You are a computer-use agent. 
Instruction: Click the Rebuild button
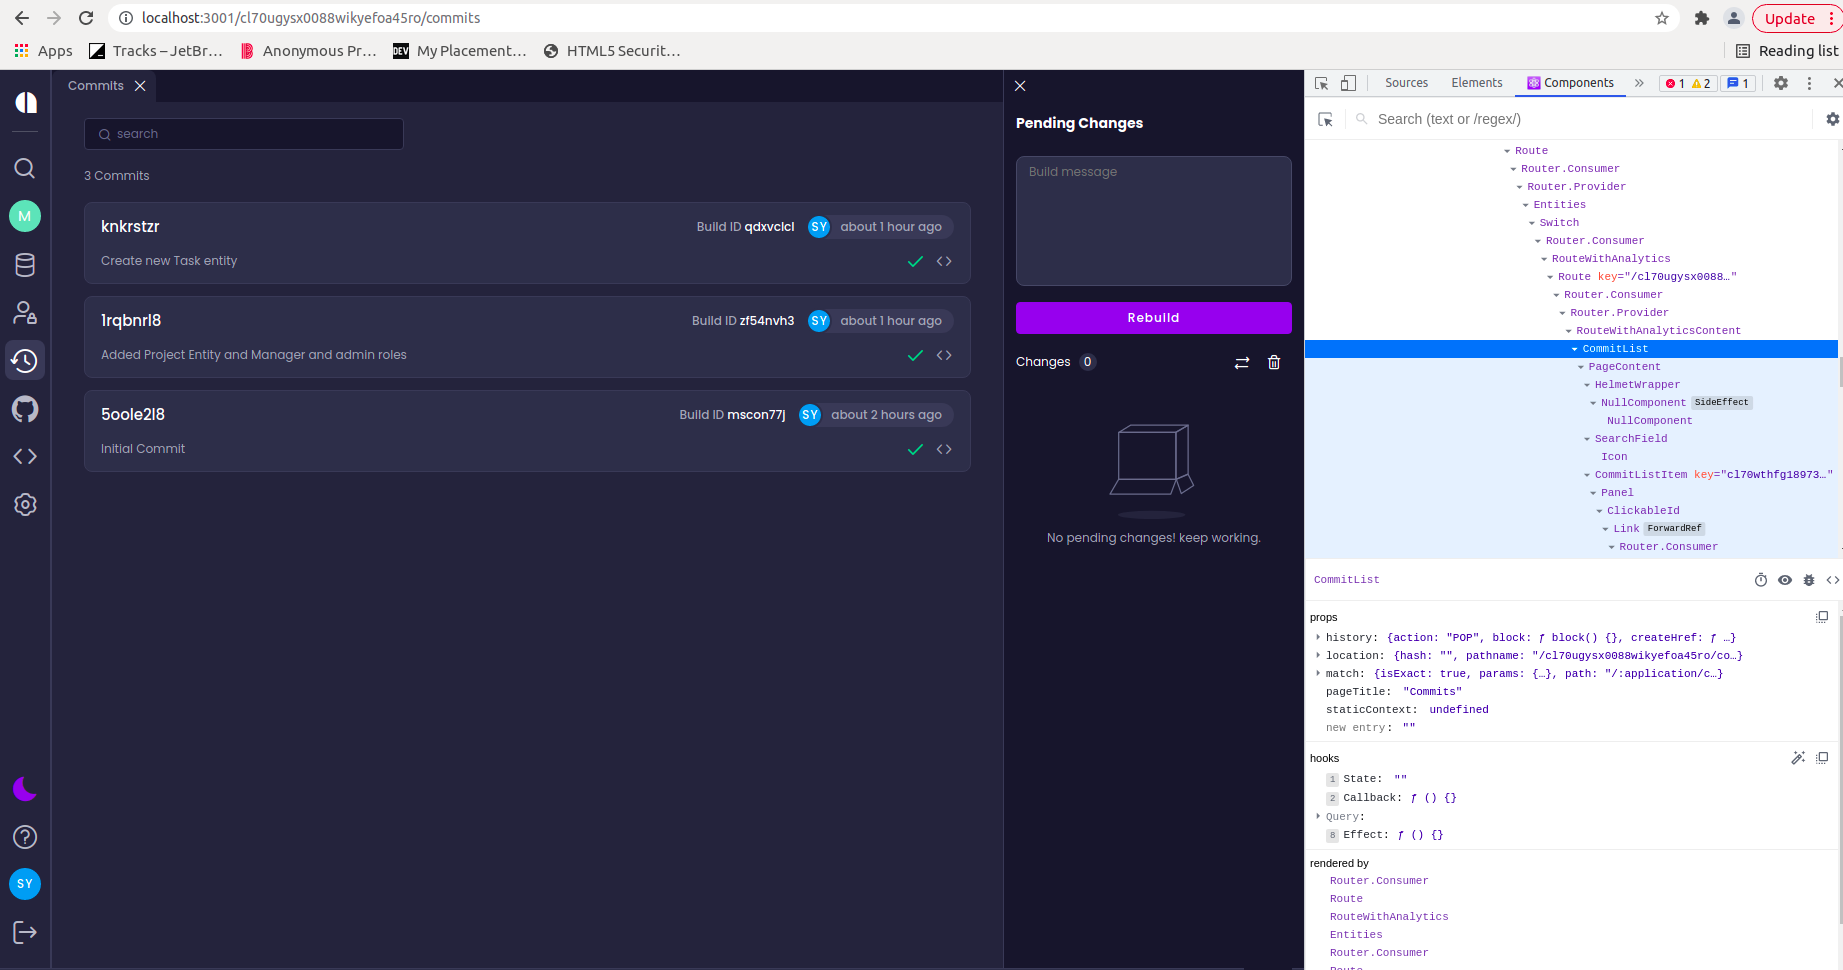click(x=1152, y=317)
